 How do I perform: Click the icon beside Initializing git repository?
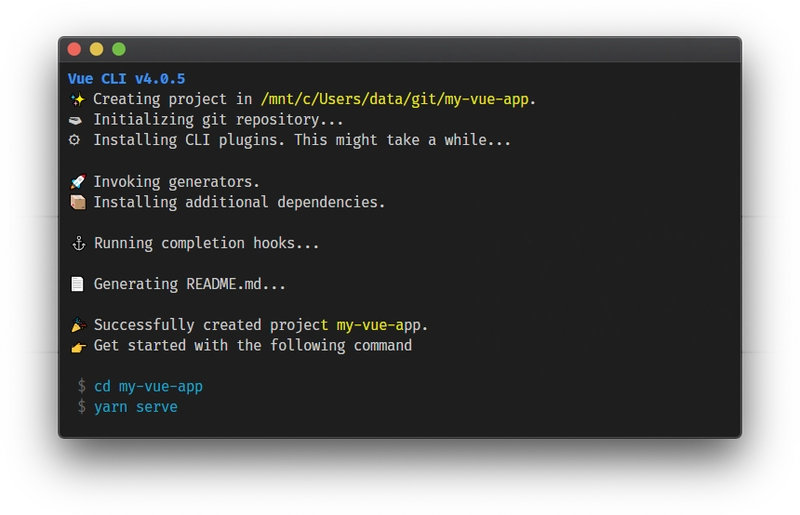point(76,120)
